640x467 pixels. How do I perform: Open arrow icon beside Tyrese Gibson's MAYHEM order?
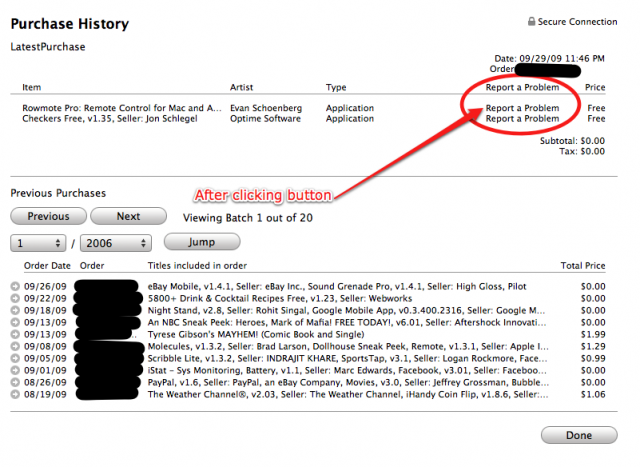coord(15,334)
